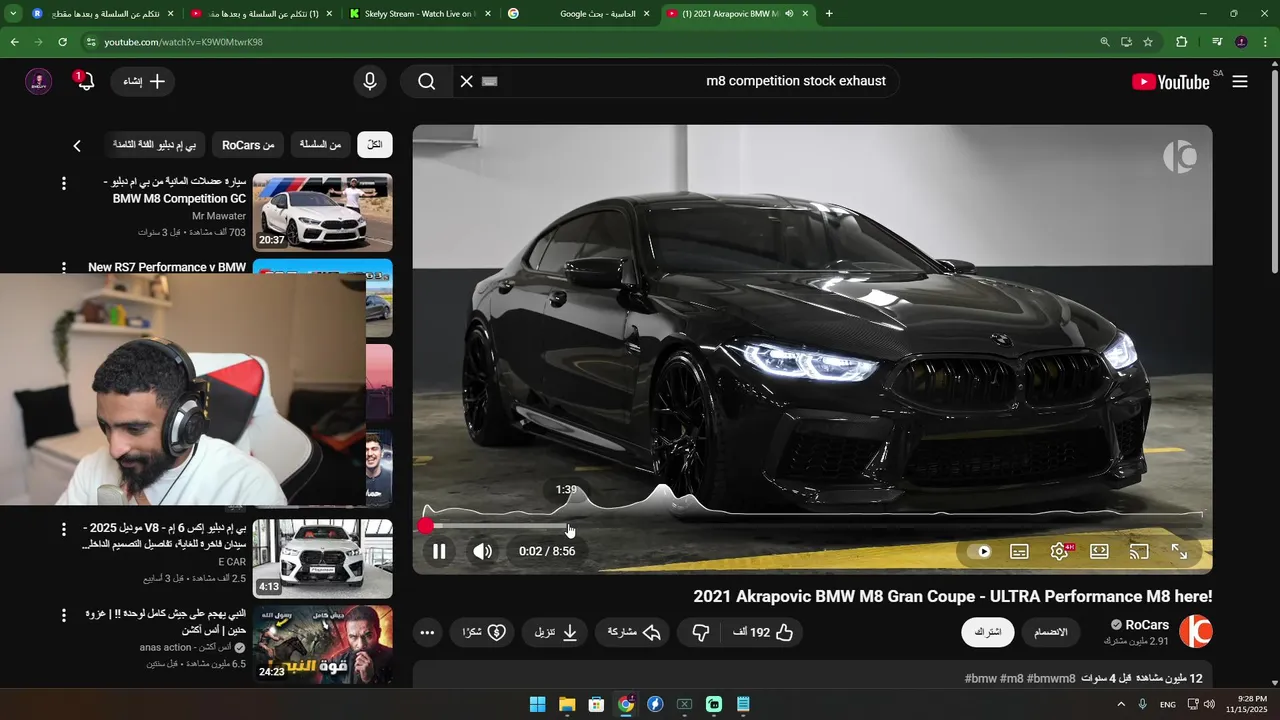Start voice search with the microphone
Viewport: 1280px width, 720px height.
coord(370,81)
